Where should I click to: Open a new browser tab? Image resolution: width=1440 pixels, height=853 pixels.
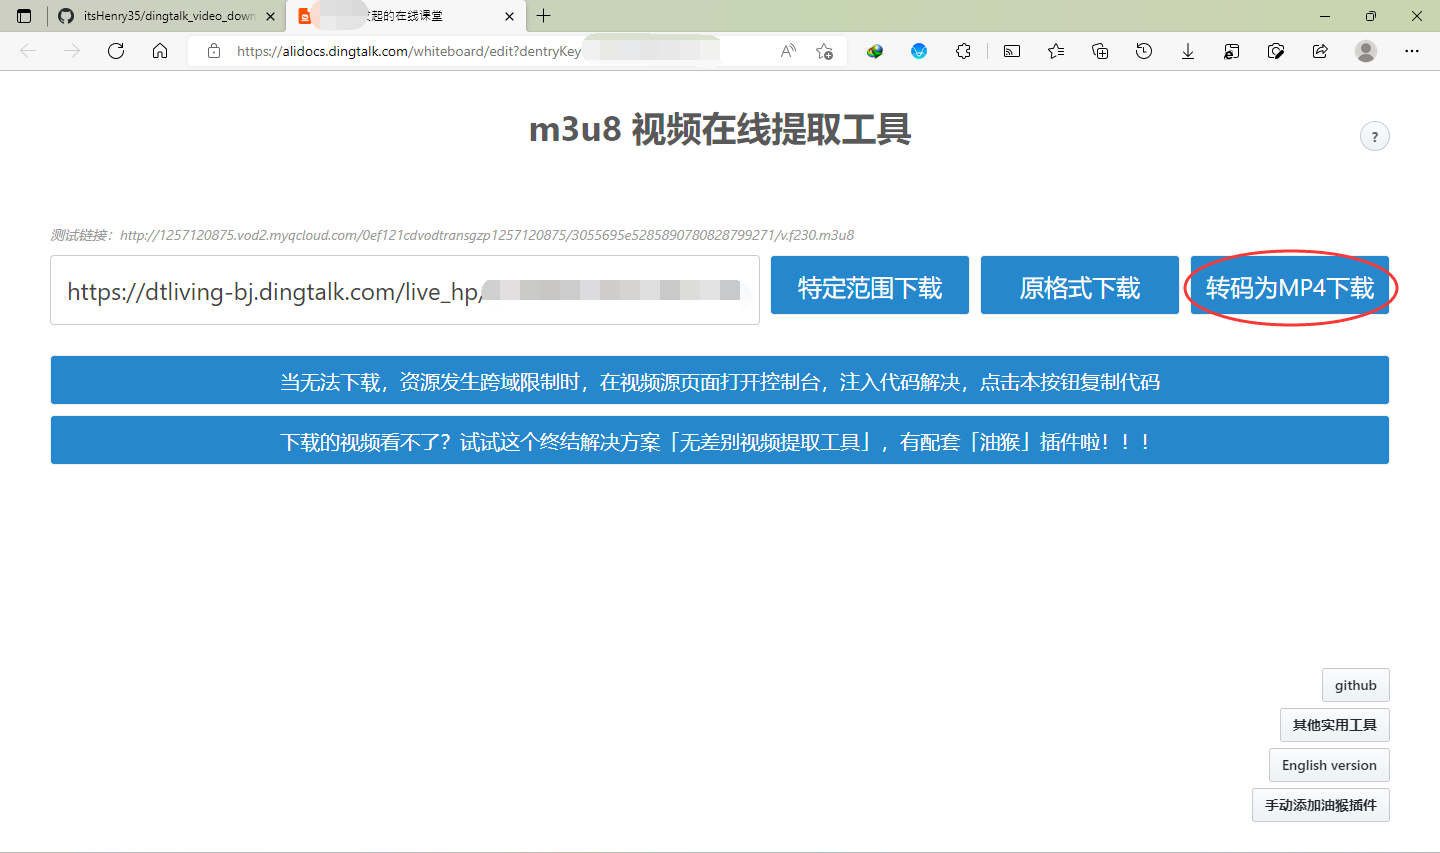(543, 16)
